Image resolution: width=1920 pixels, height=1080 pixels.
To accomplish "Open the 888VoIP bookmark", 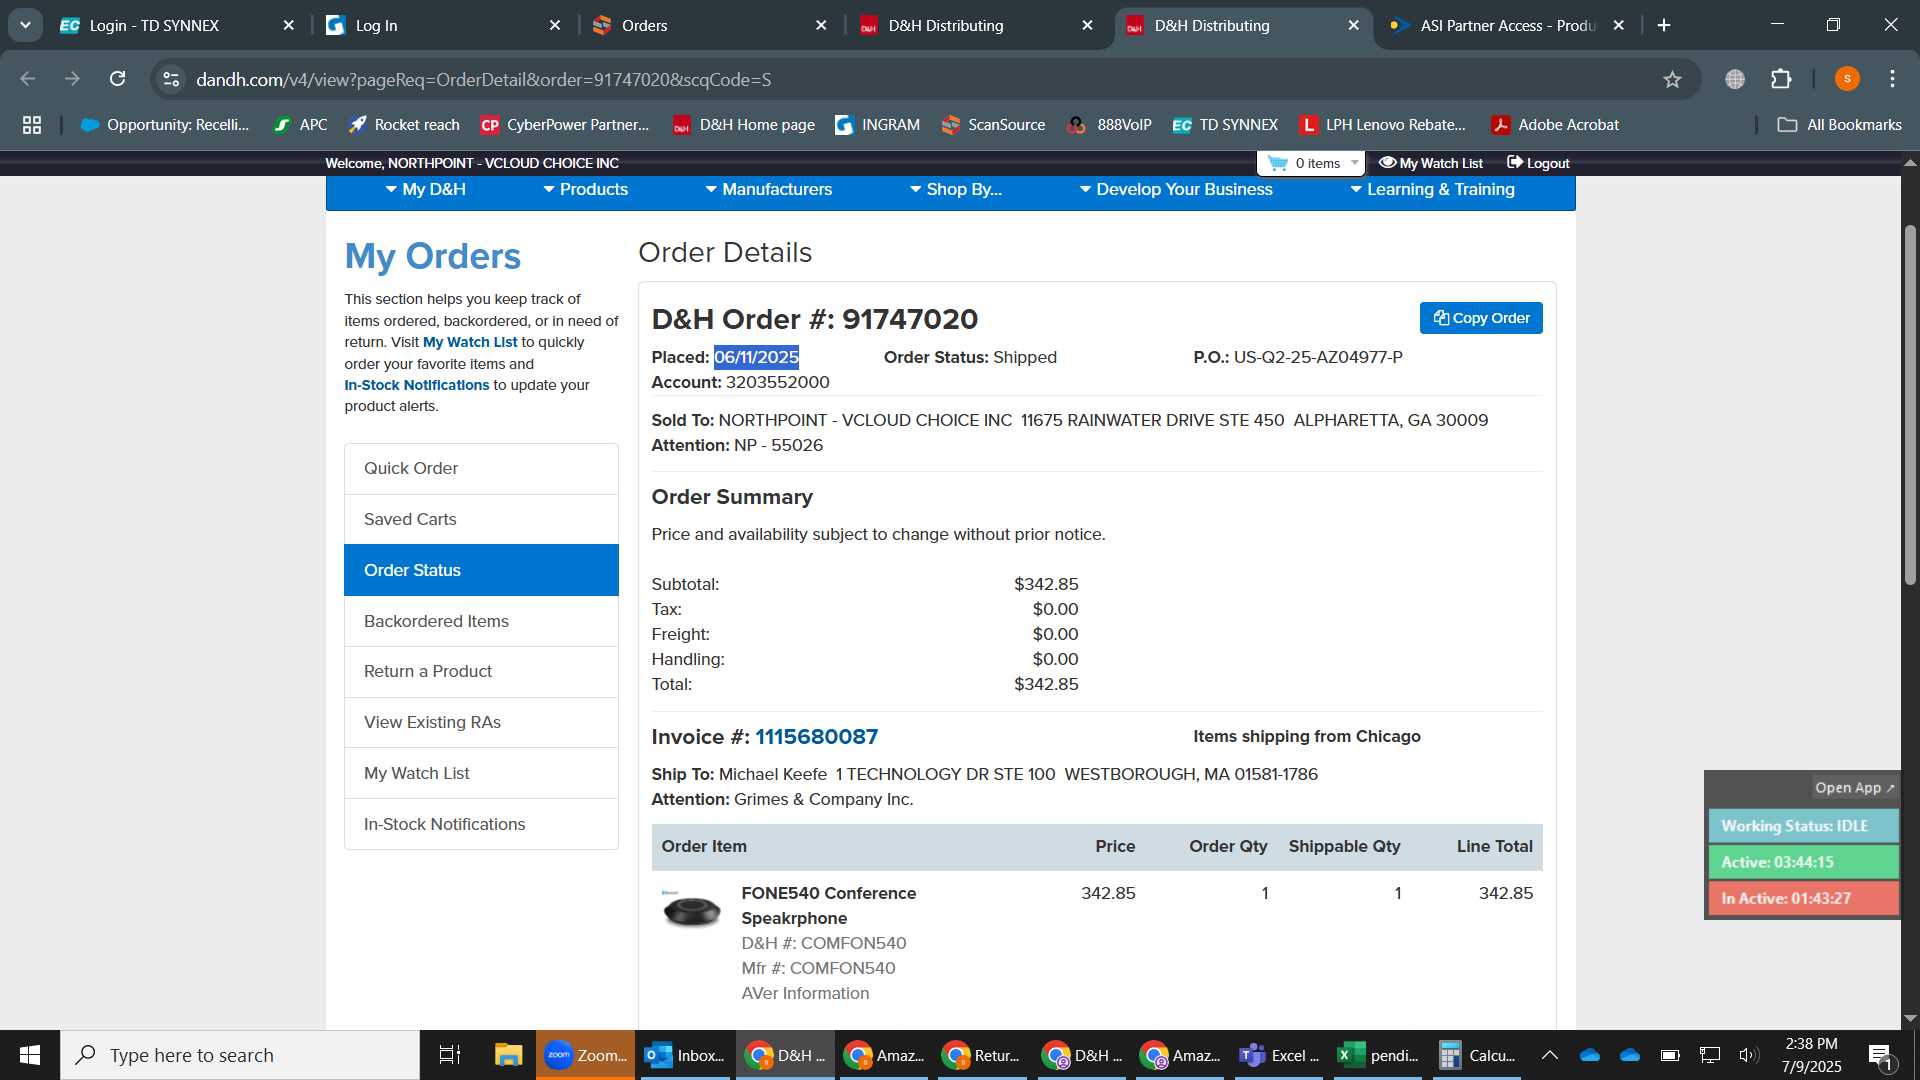I will pyautogui.click(x=1109, y=125).
